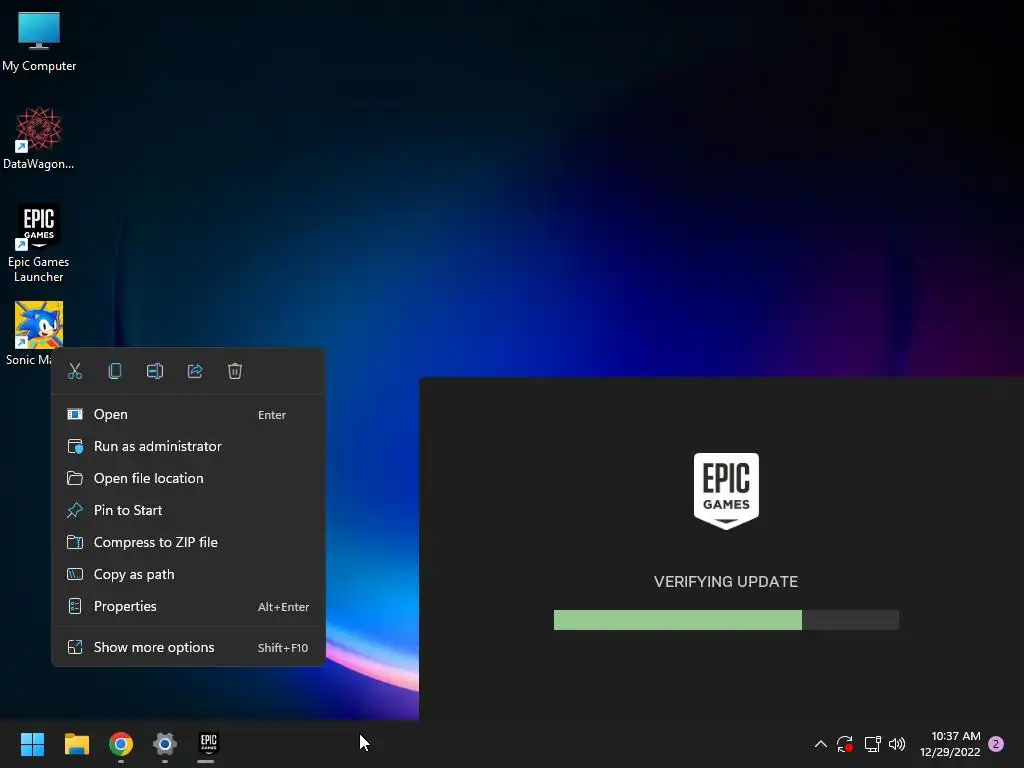This screenshot has height=768, width=1024.
Task: Click the Copy icon in context menu
Action: [115, 371]
